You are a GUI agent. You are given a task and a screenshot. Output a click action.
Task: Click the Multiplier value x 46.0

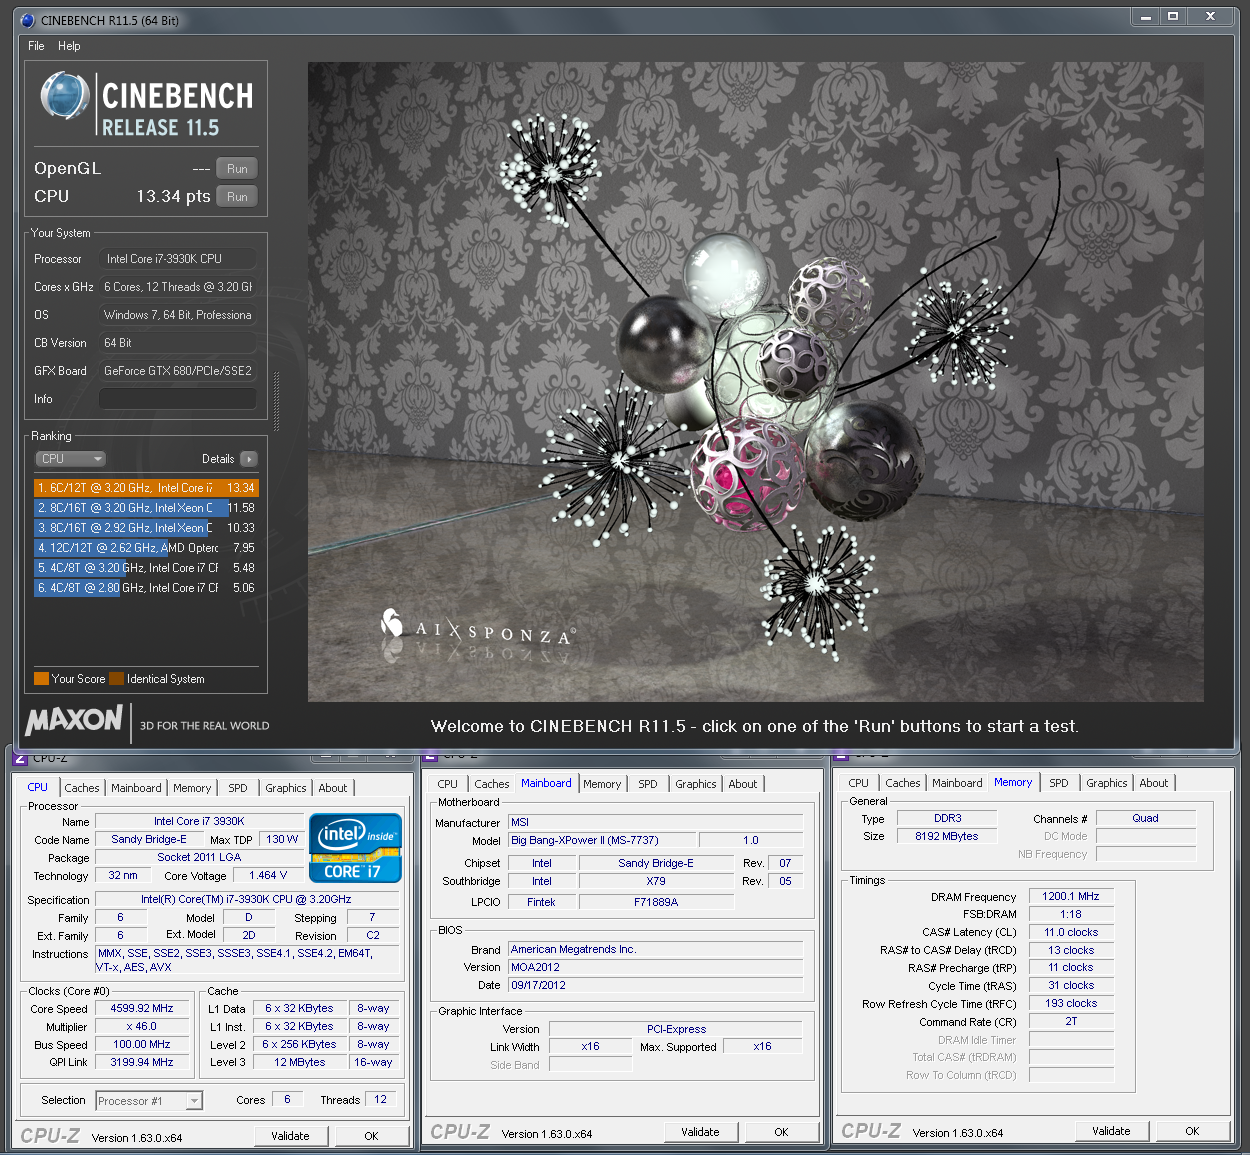click(142, 1027)
